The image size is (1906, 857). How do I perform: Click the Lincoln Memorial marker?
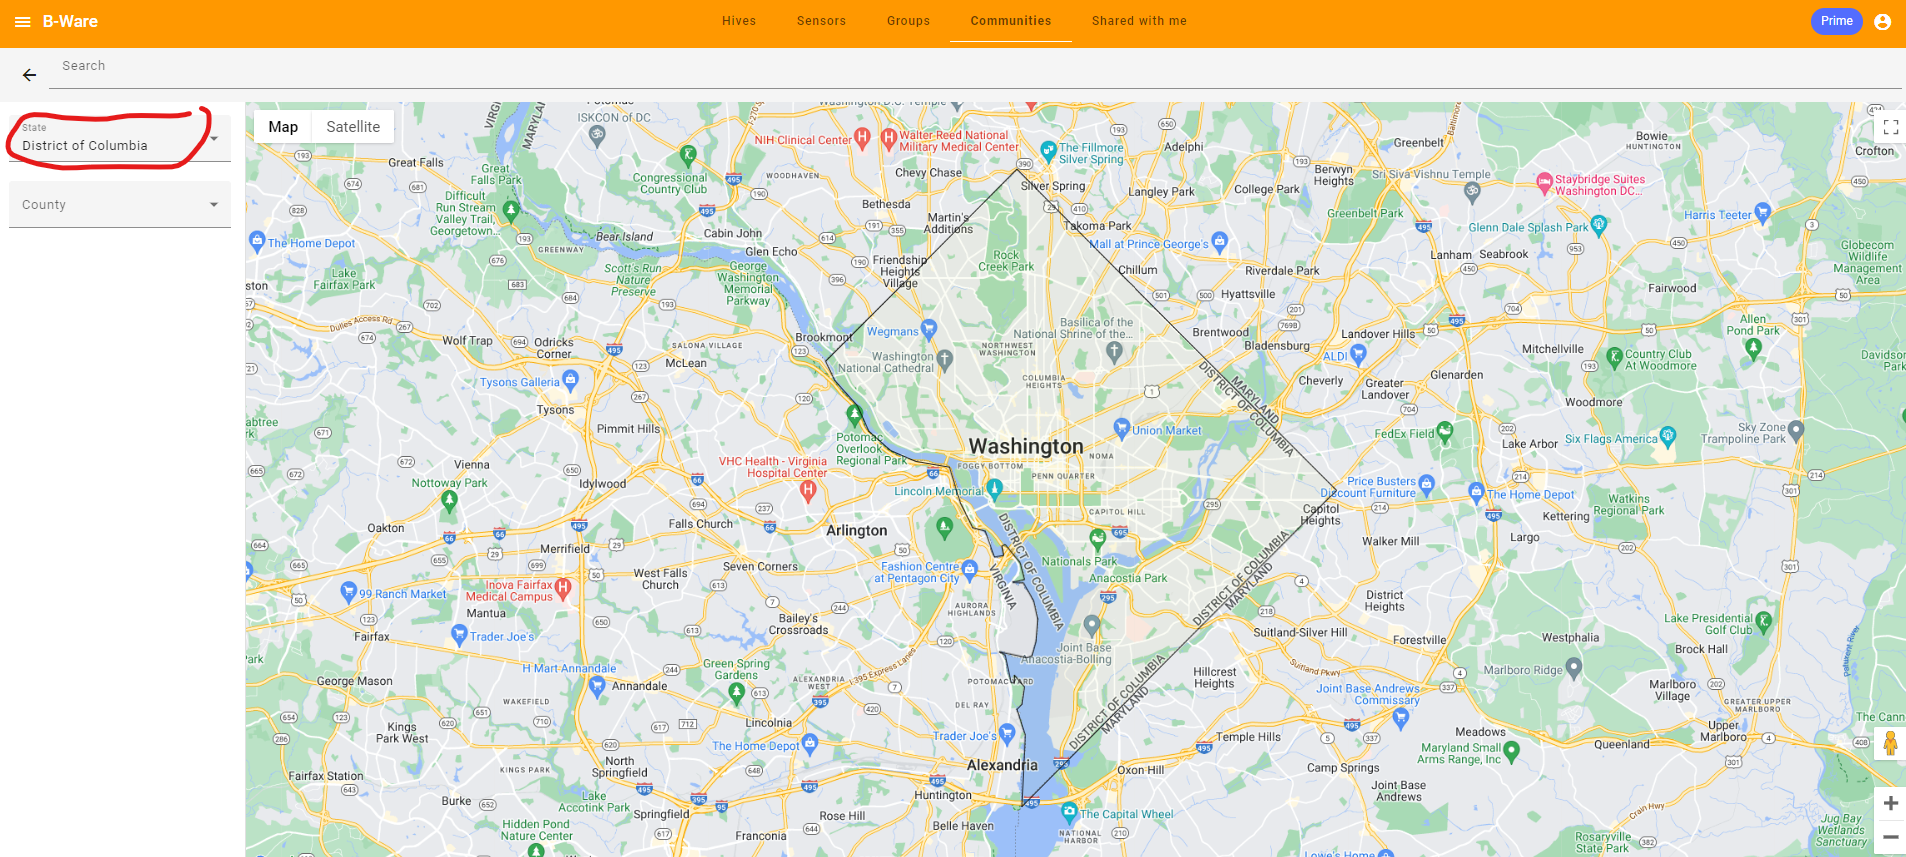[x=994, y=488]
